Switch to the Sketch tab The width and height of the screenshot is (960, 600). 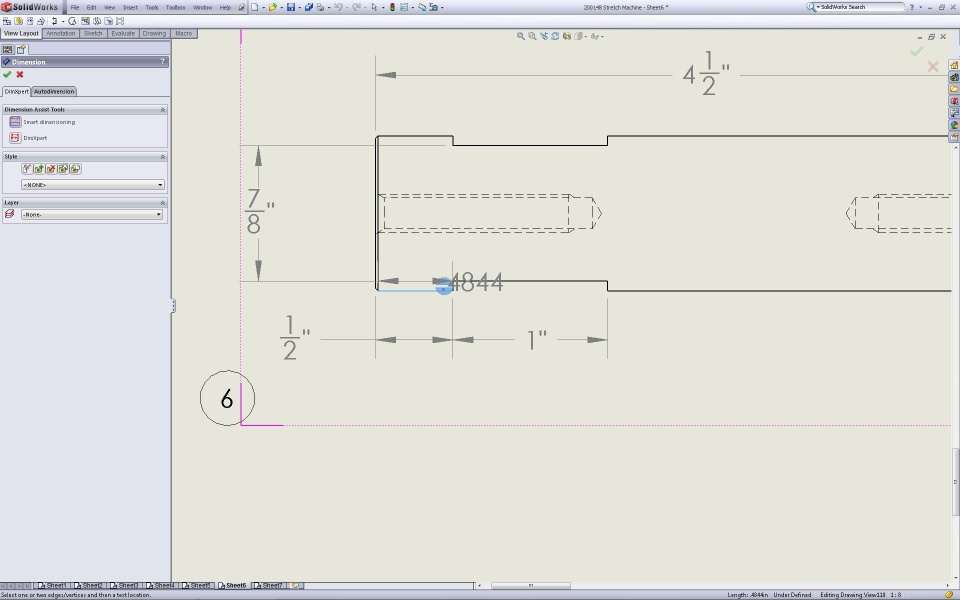click(x=93, y=34)
